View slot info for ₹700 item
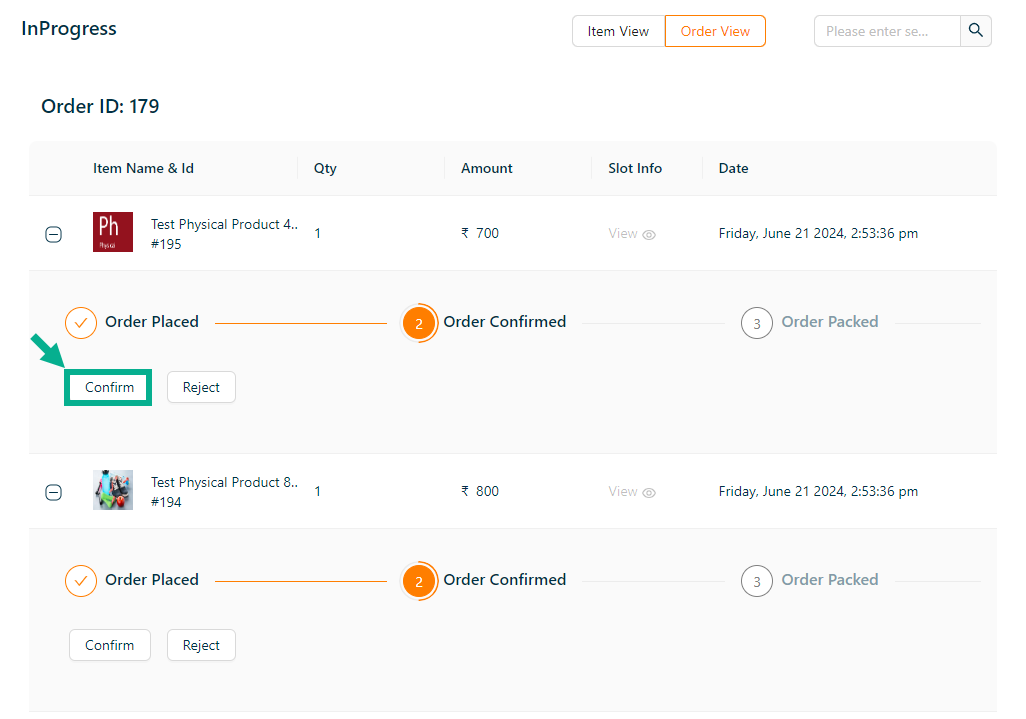Screen dimensions: 1026x719 pos(632,234)
